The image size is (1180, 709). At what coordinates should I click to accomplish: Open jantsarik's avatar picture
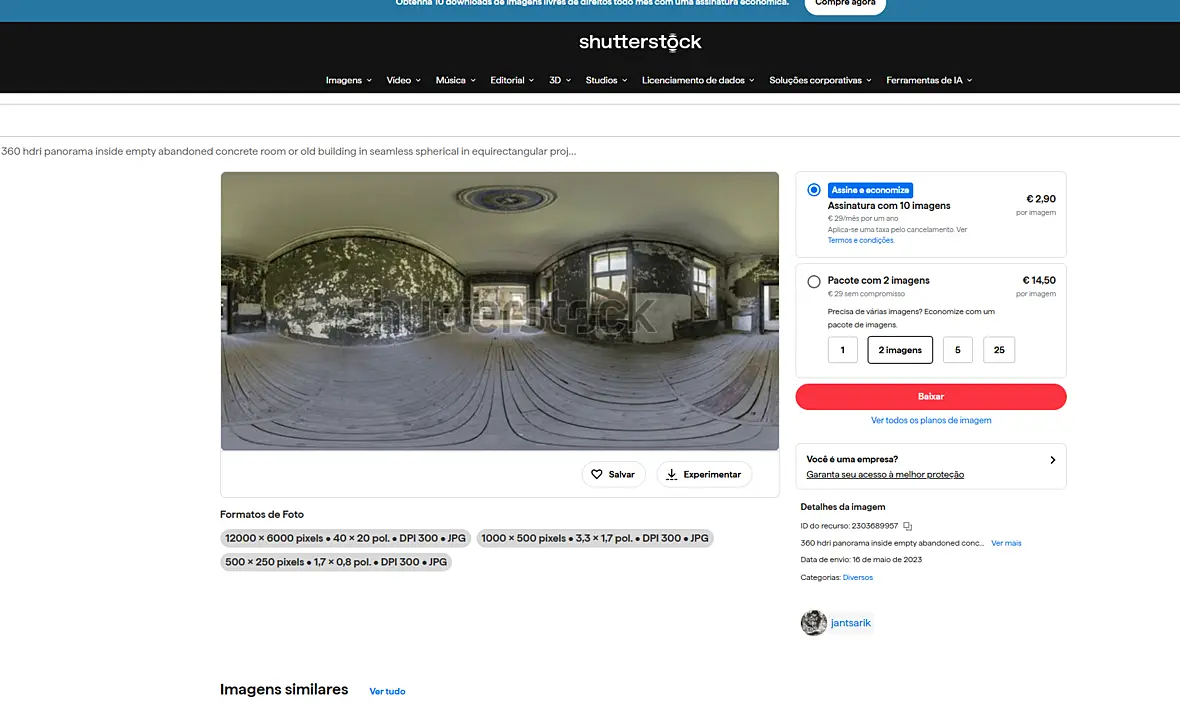814,622
